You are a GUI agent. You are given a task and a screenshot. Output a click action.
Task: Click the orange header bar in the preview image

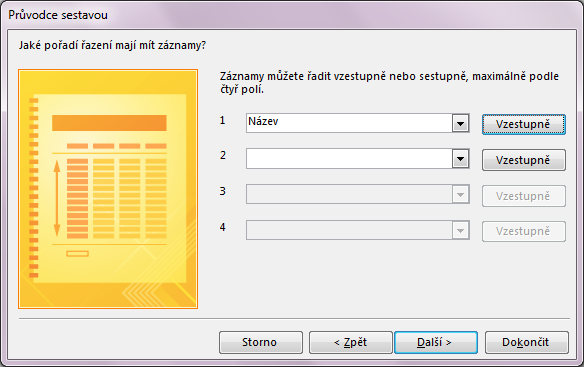109,123
